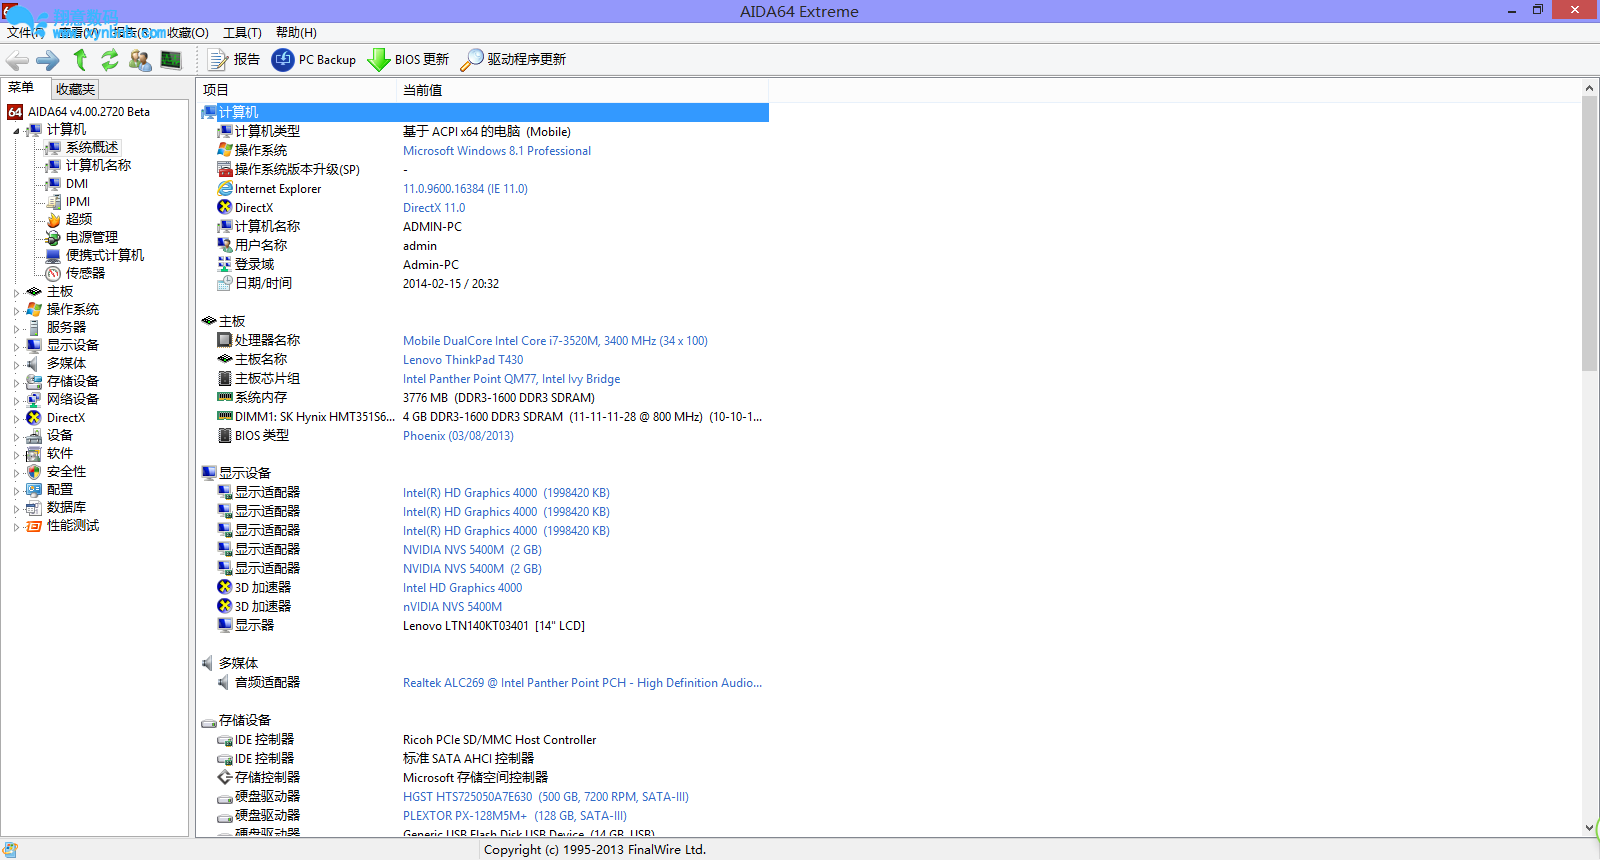Open Intel Panther Point QM77 chipset link
The width and height of the screenshot is (1600, 860).
(511, 379)
